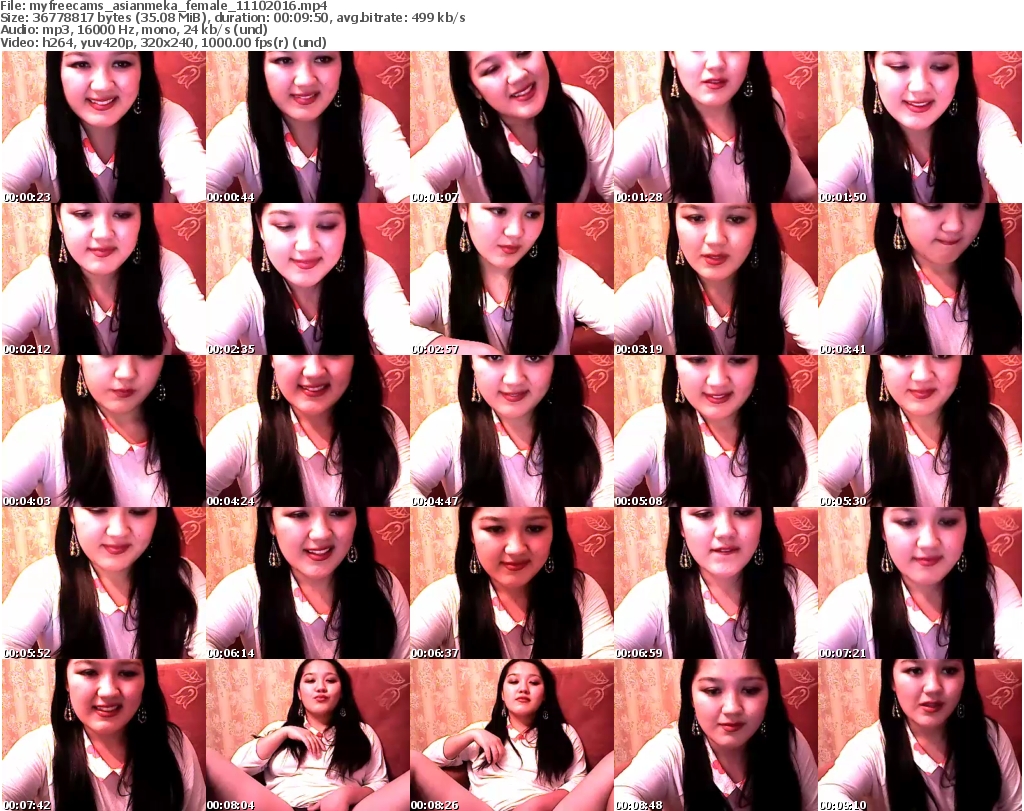1024x811 pixels.
Task: Click the Audio mp3 info line
Action: [x=135, y=30]
